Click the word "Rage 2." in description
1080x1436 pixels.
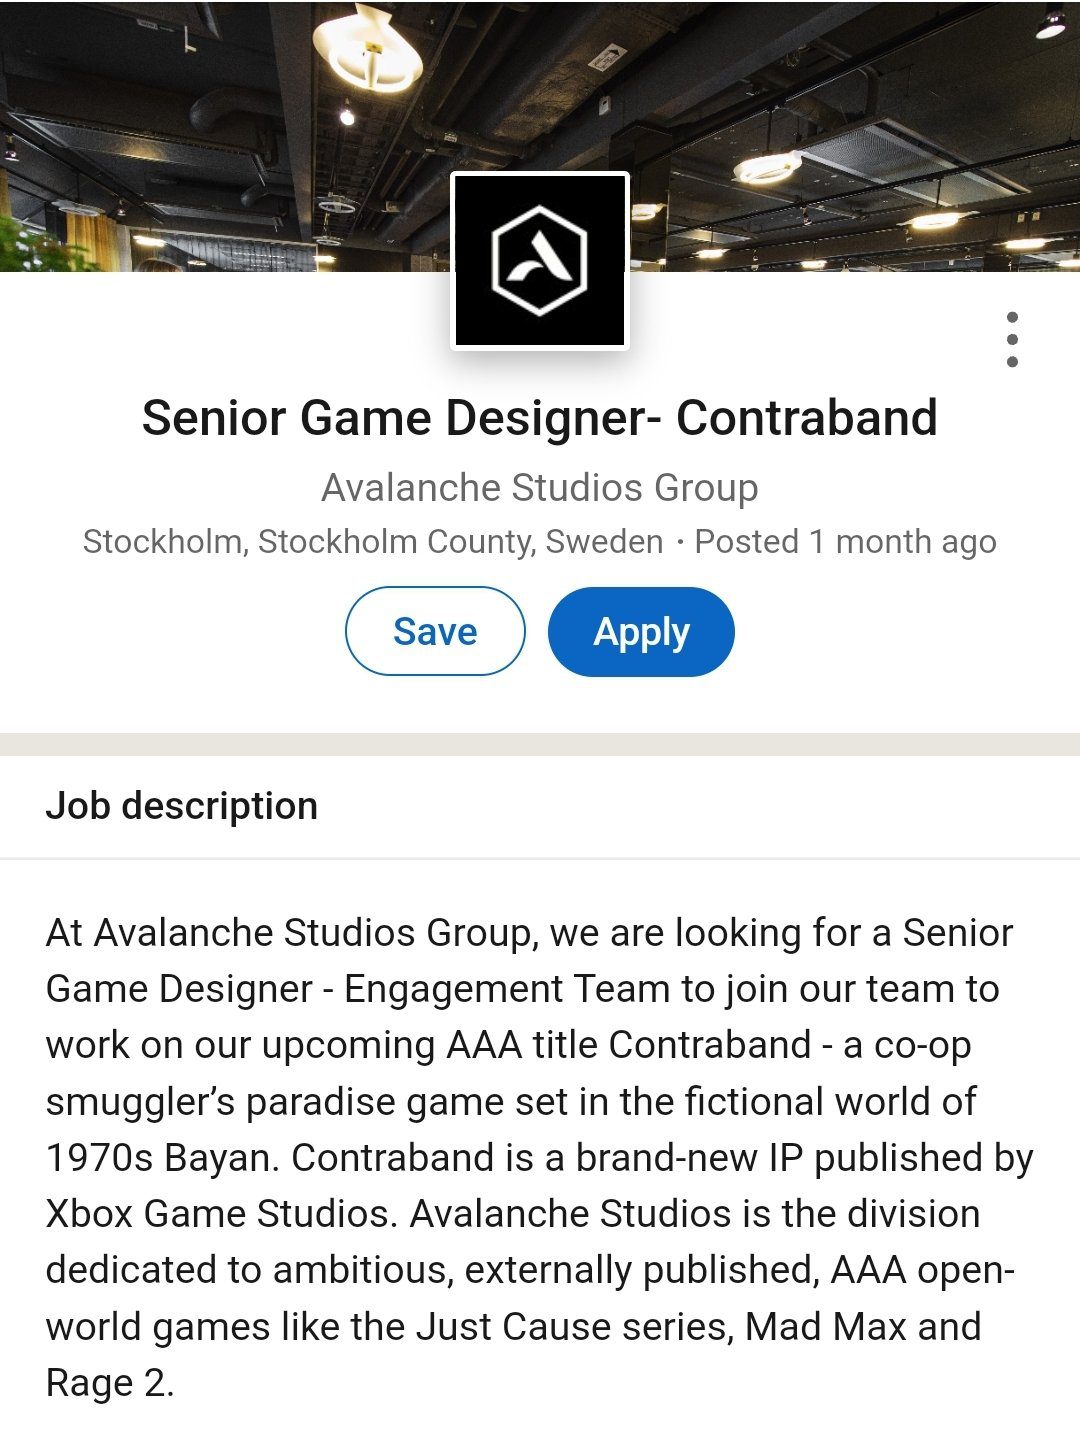[x=110, y=1383]
